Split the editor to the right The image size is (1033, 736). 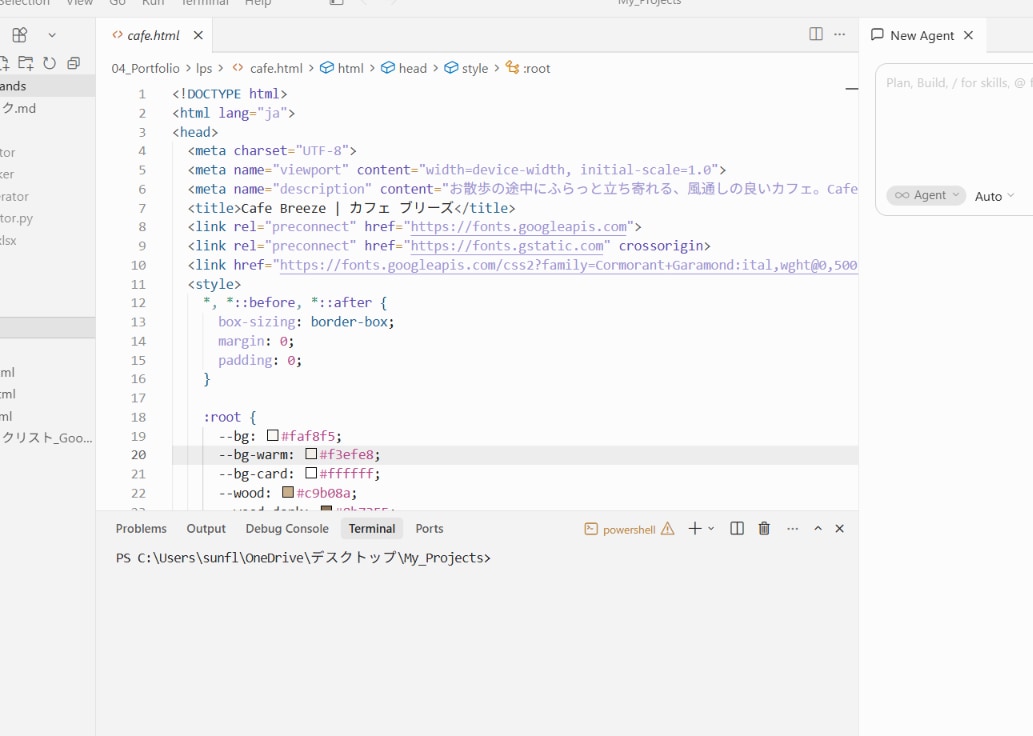tap(816, 34)
